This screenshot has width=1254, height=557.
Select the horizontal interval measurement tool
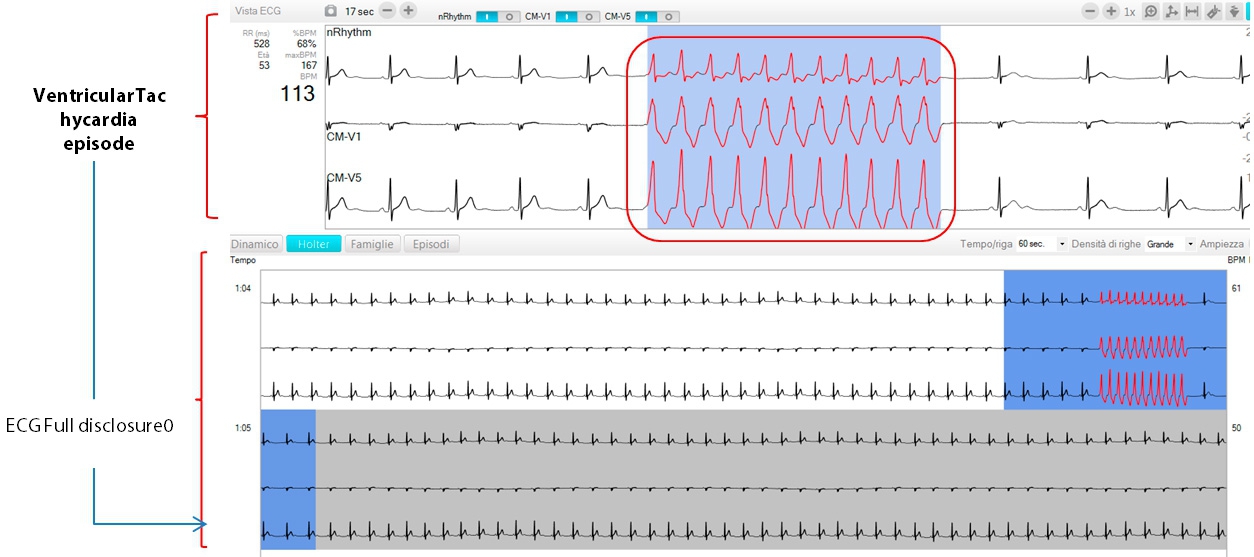1192,12
